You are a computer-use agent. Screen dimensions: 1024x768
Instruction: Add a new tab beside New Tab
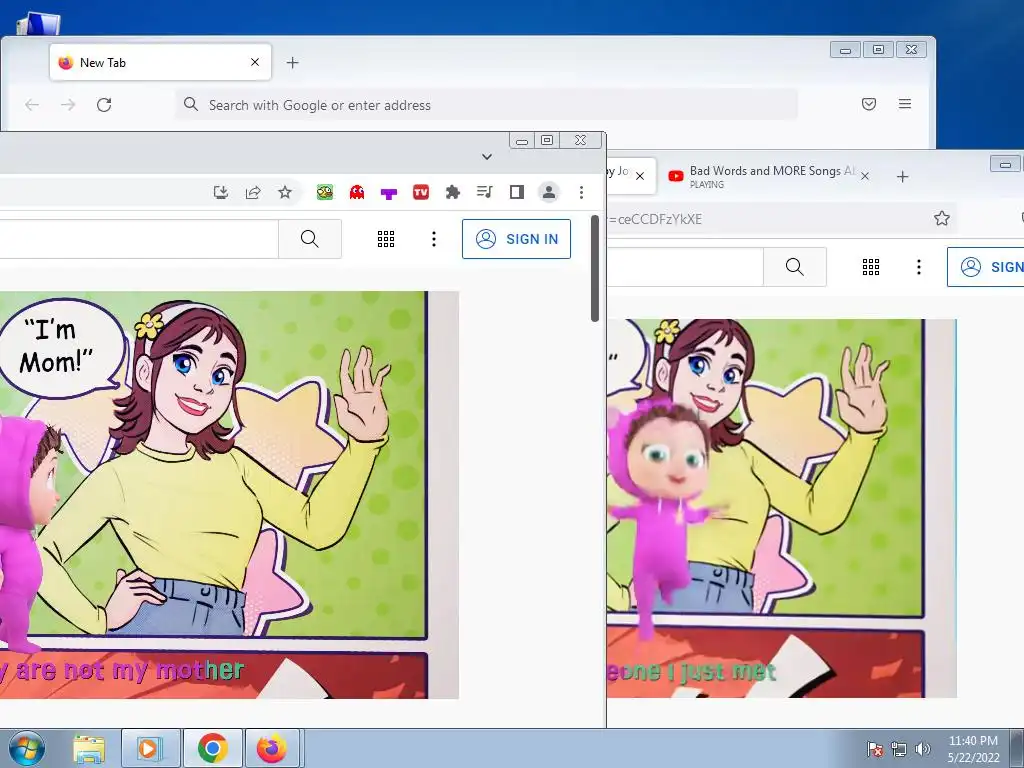pos(293,63)
